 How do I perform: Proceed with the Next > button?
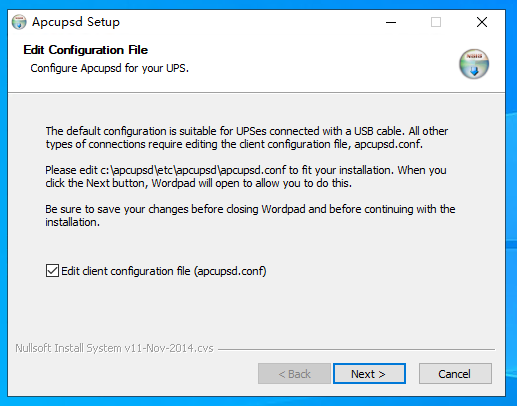(369, 374)
